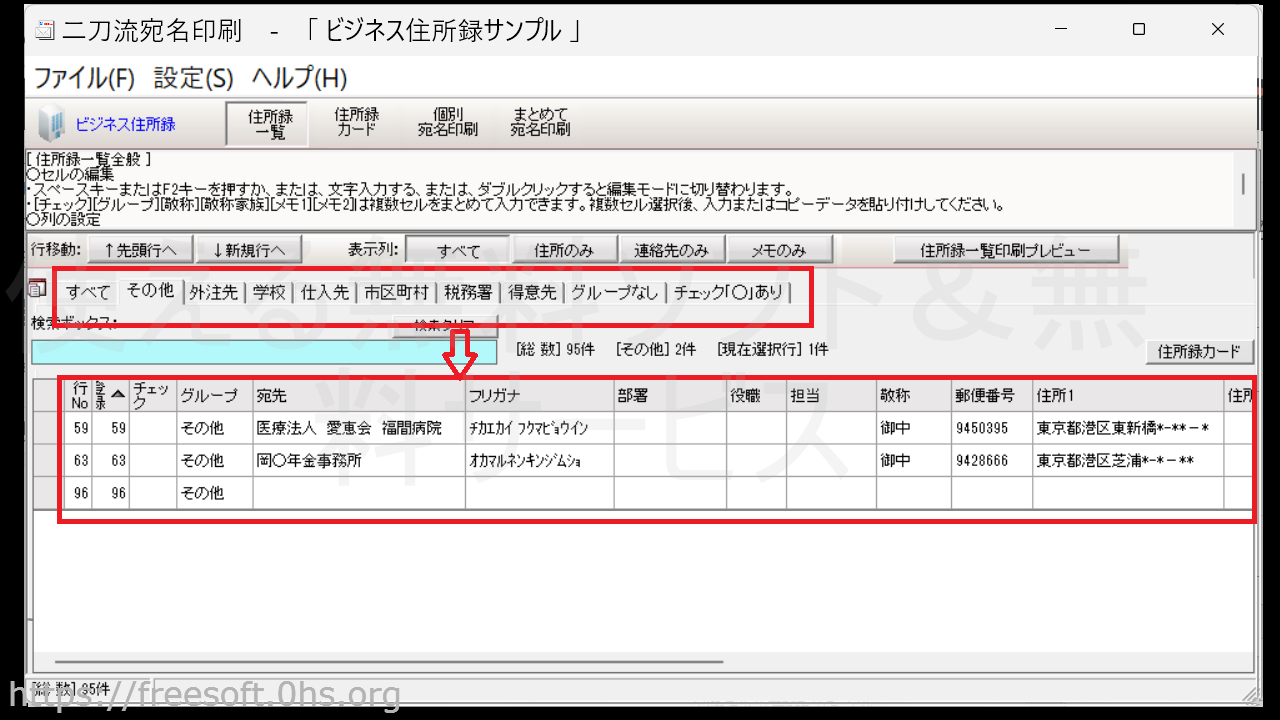Open the まとめて宛名印刷 view

point(540,123)
